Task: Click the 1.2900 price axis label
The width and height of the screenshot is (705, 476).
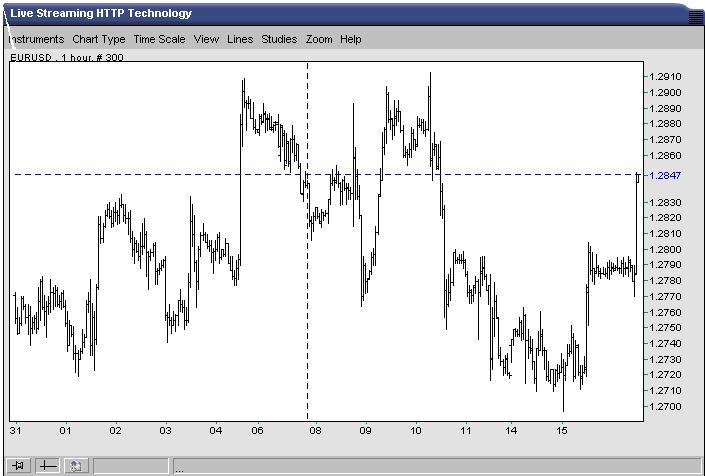Action: (x=665, y=93)
